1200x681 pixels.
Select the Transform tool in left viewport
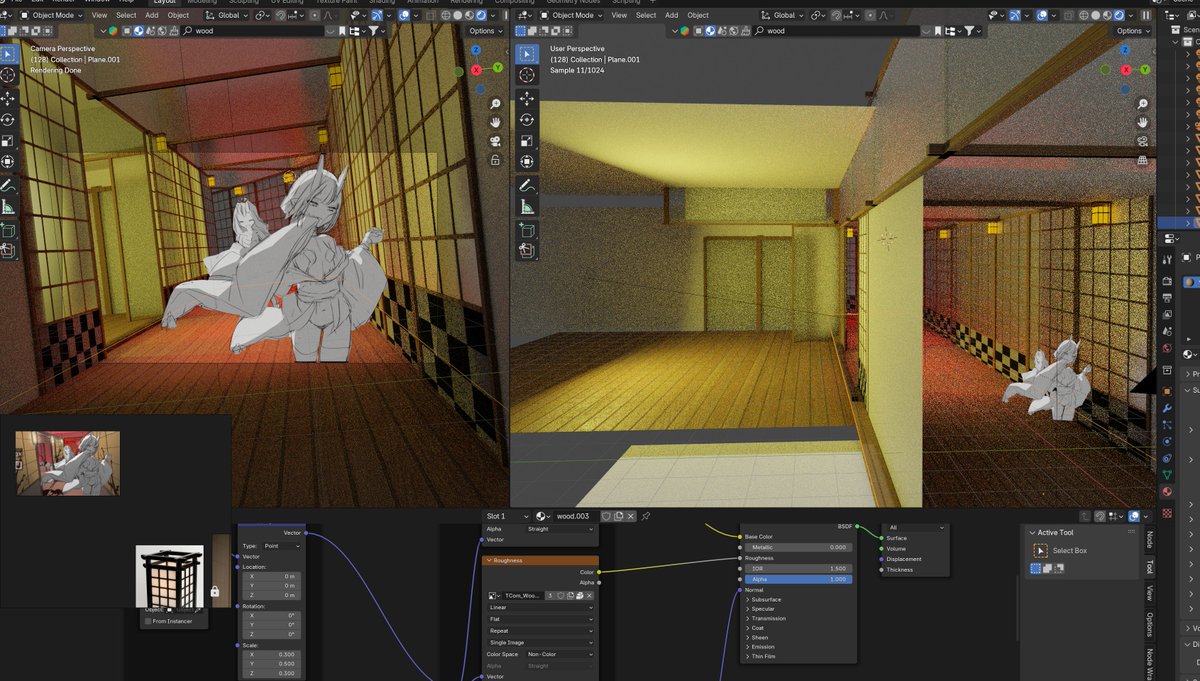(8, 161)
